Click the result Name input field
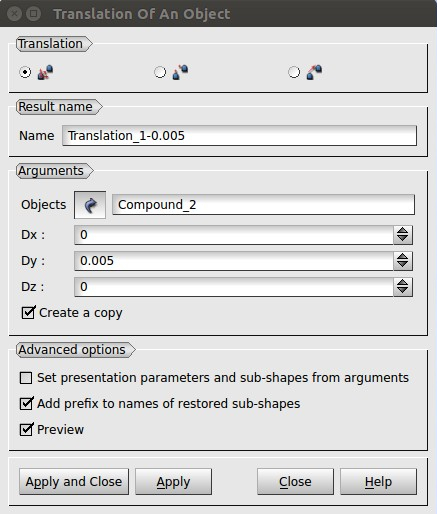 239,136
